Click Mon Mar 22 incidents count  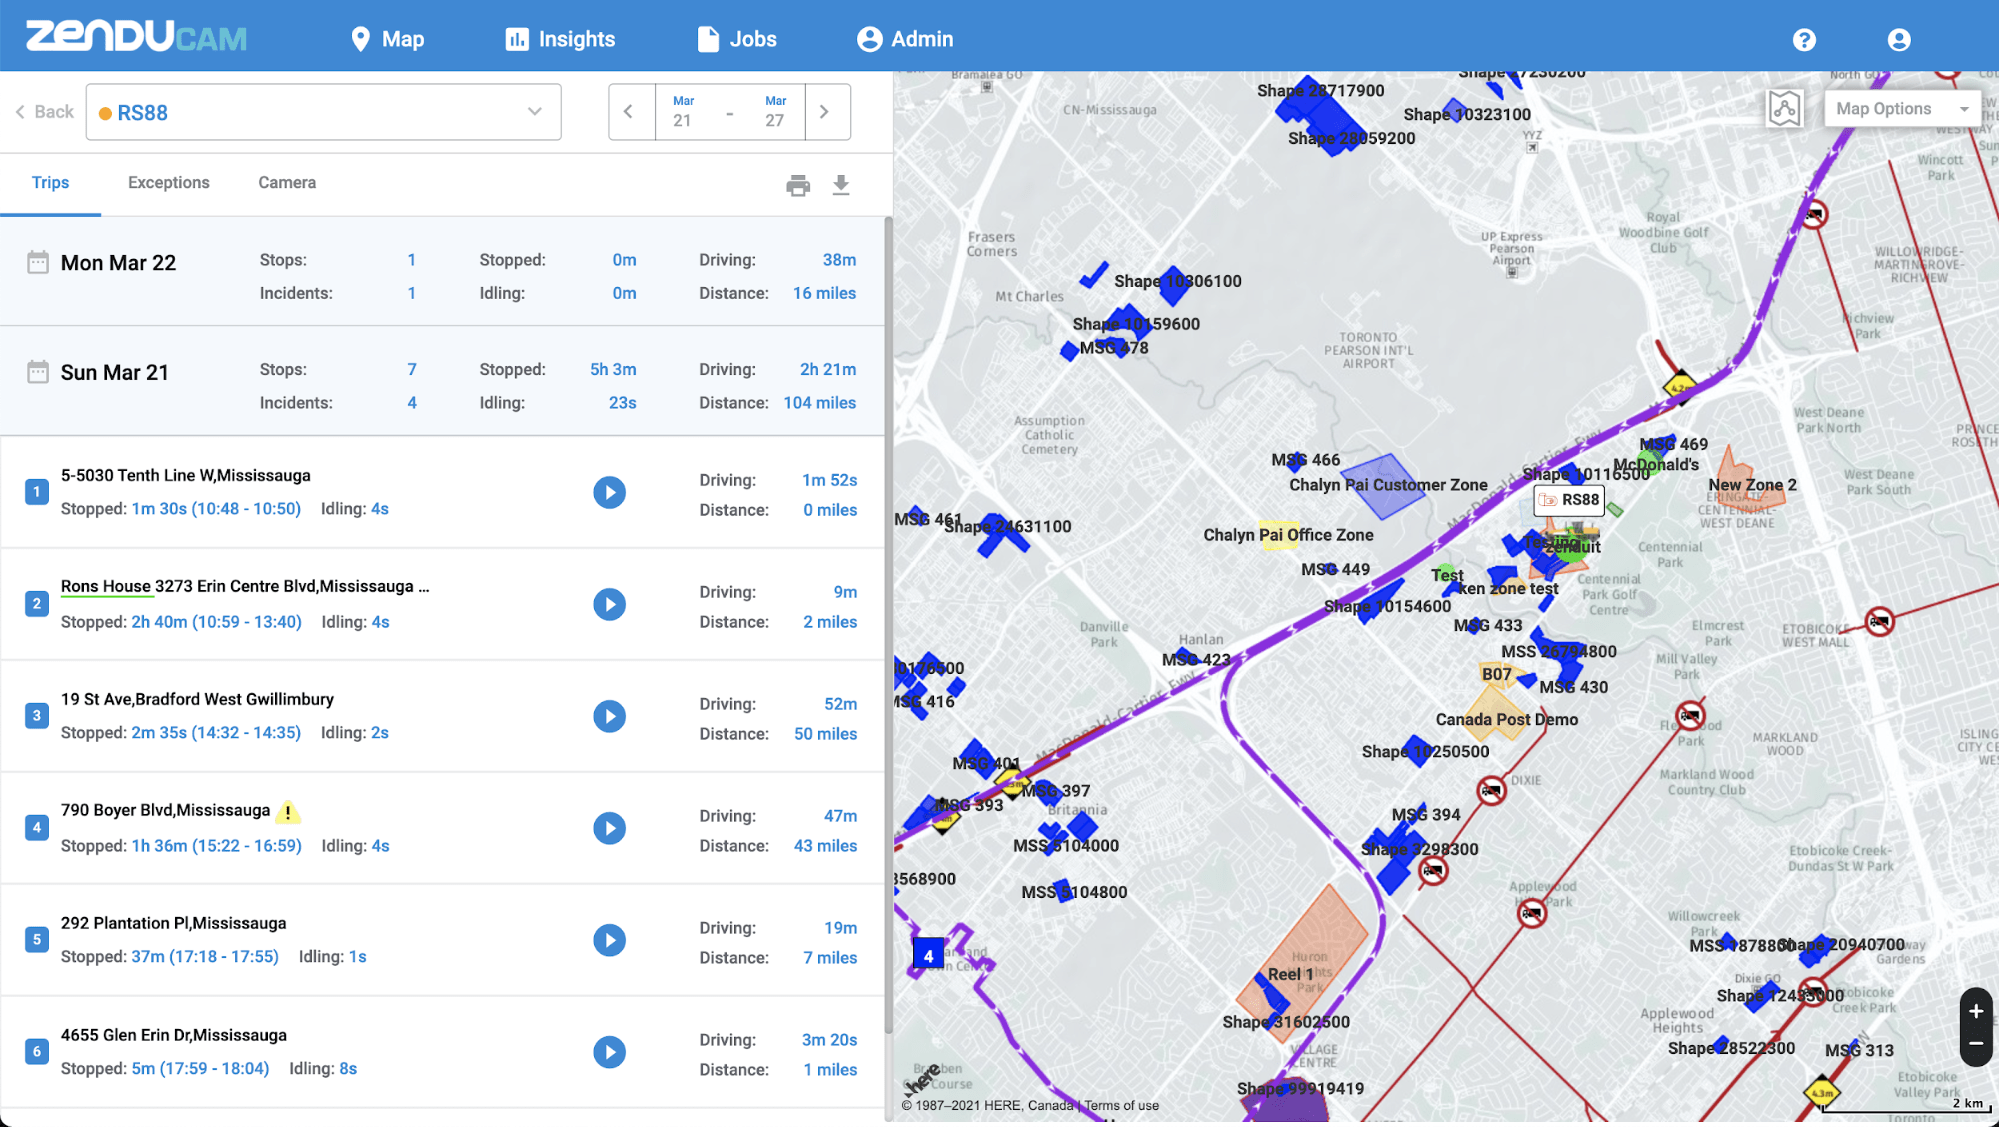(x=411, y=293)
